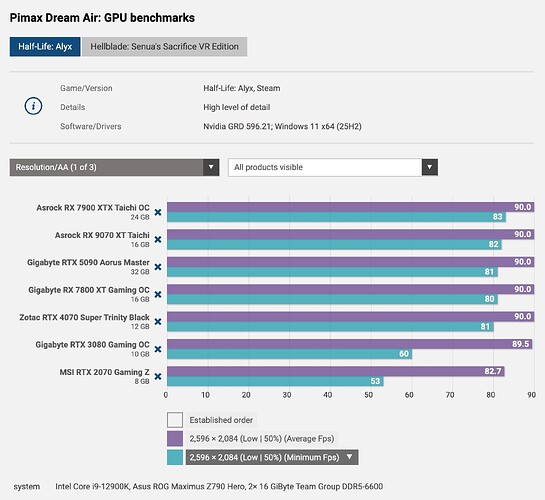Click the Software/Drivers label
This screenshot has width=545, height=500.
point(91,126)
